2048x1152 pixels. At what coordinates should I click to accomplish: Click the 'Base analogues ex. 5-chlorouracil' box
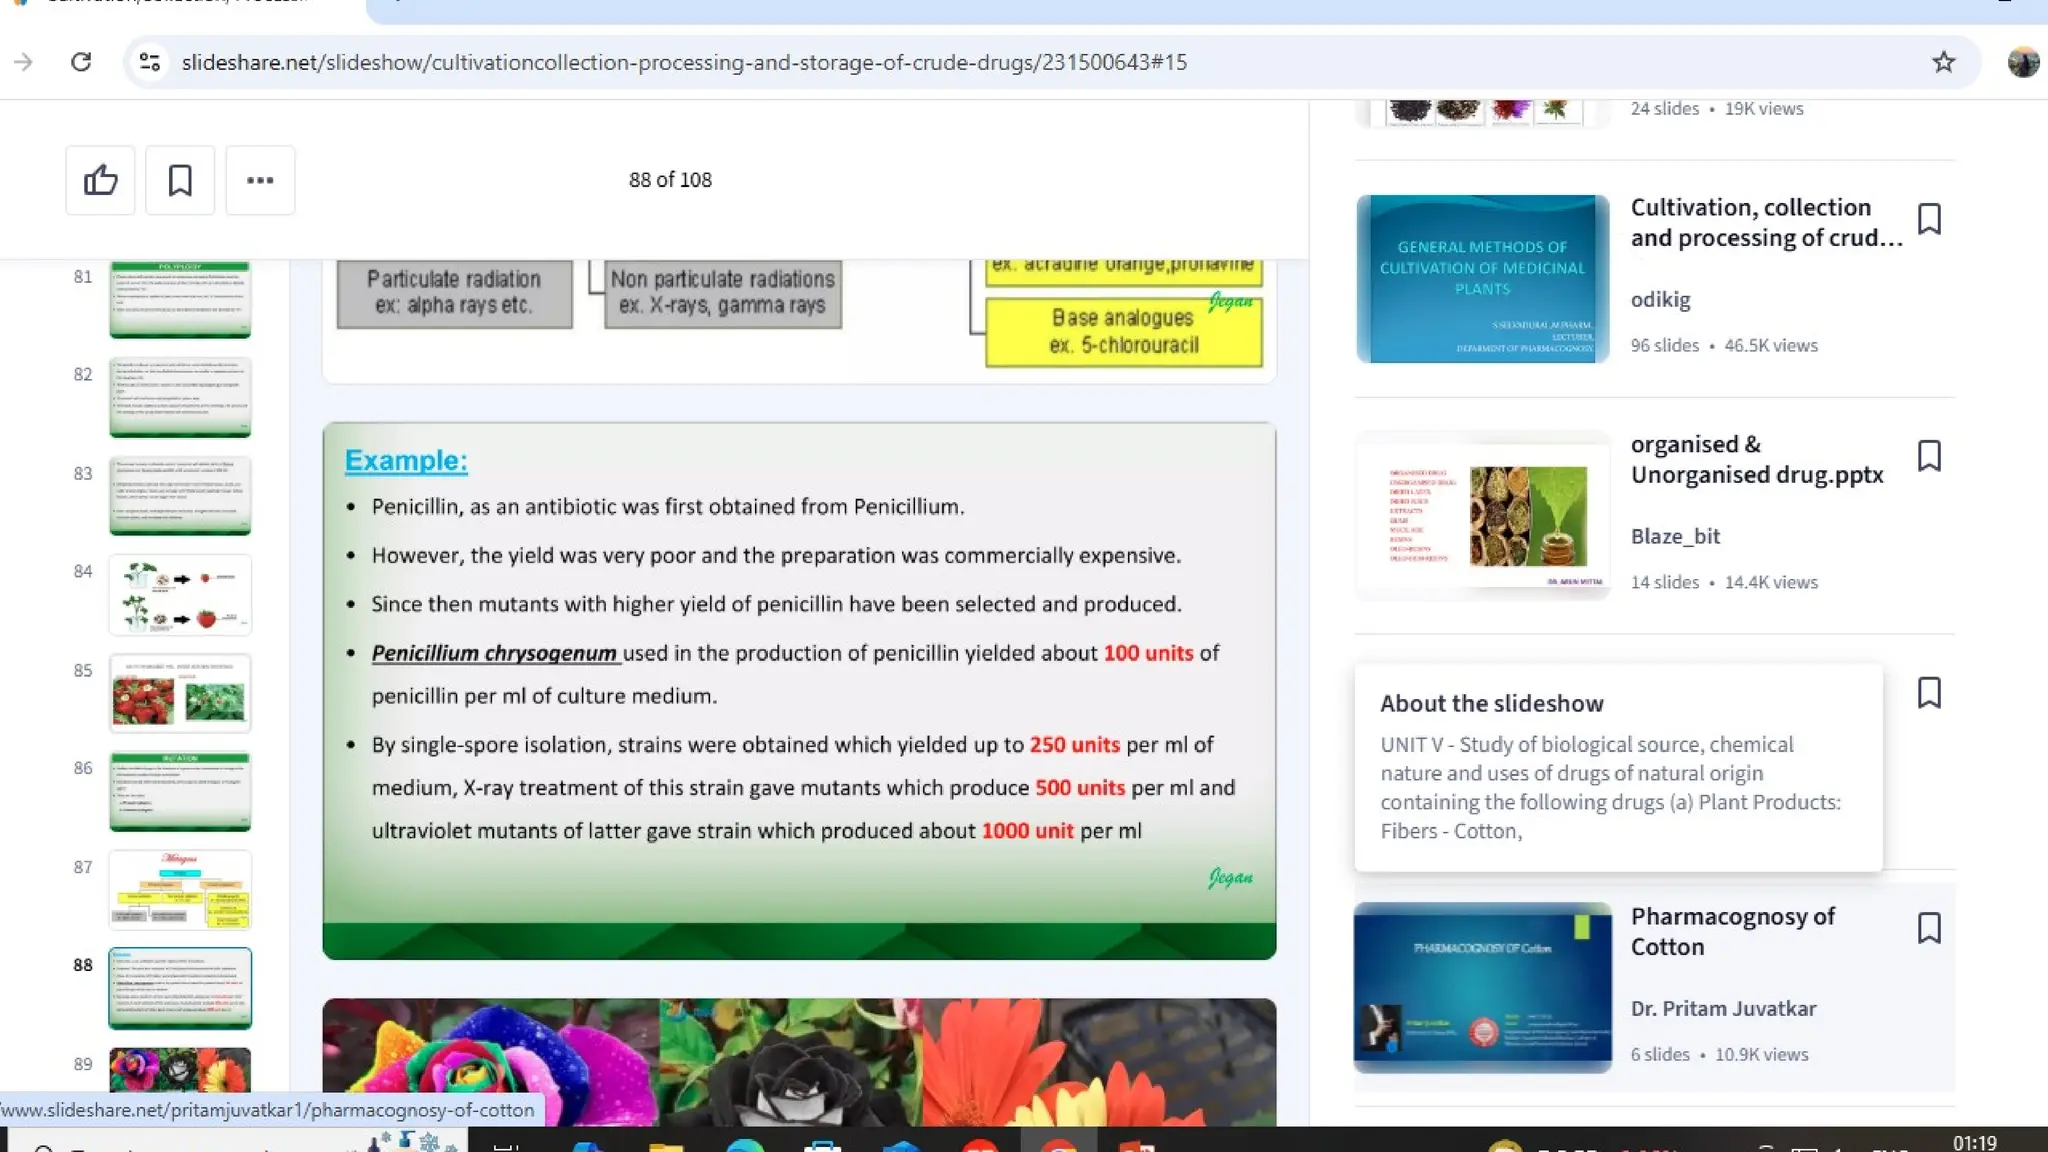(1123, 332)
